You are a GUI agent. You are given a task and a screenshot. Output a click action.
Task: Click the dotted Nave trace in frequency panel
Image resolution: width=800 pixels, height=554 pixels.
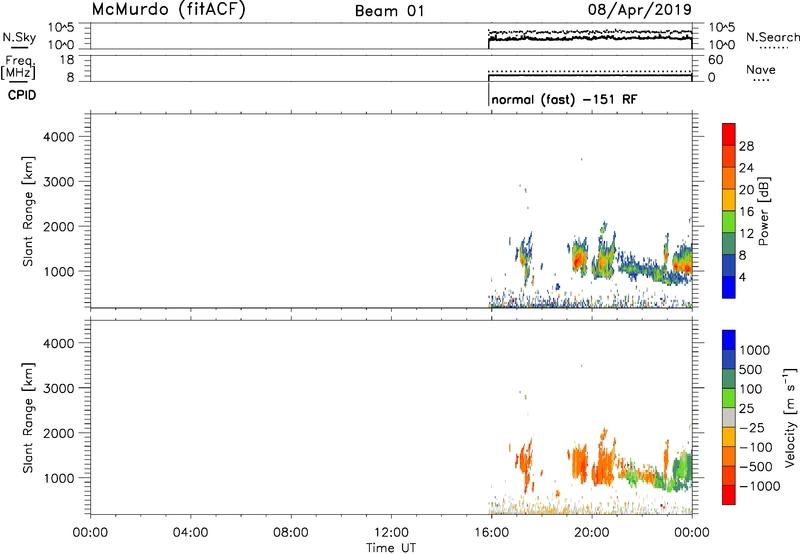590,71
